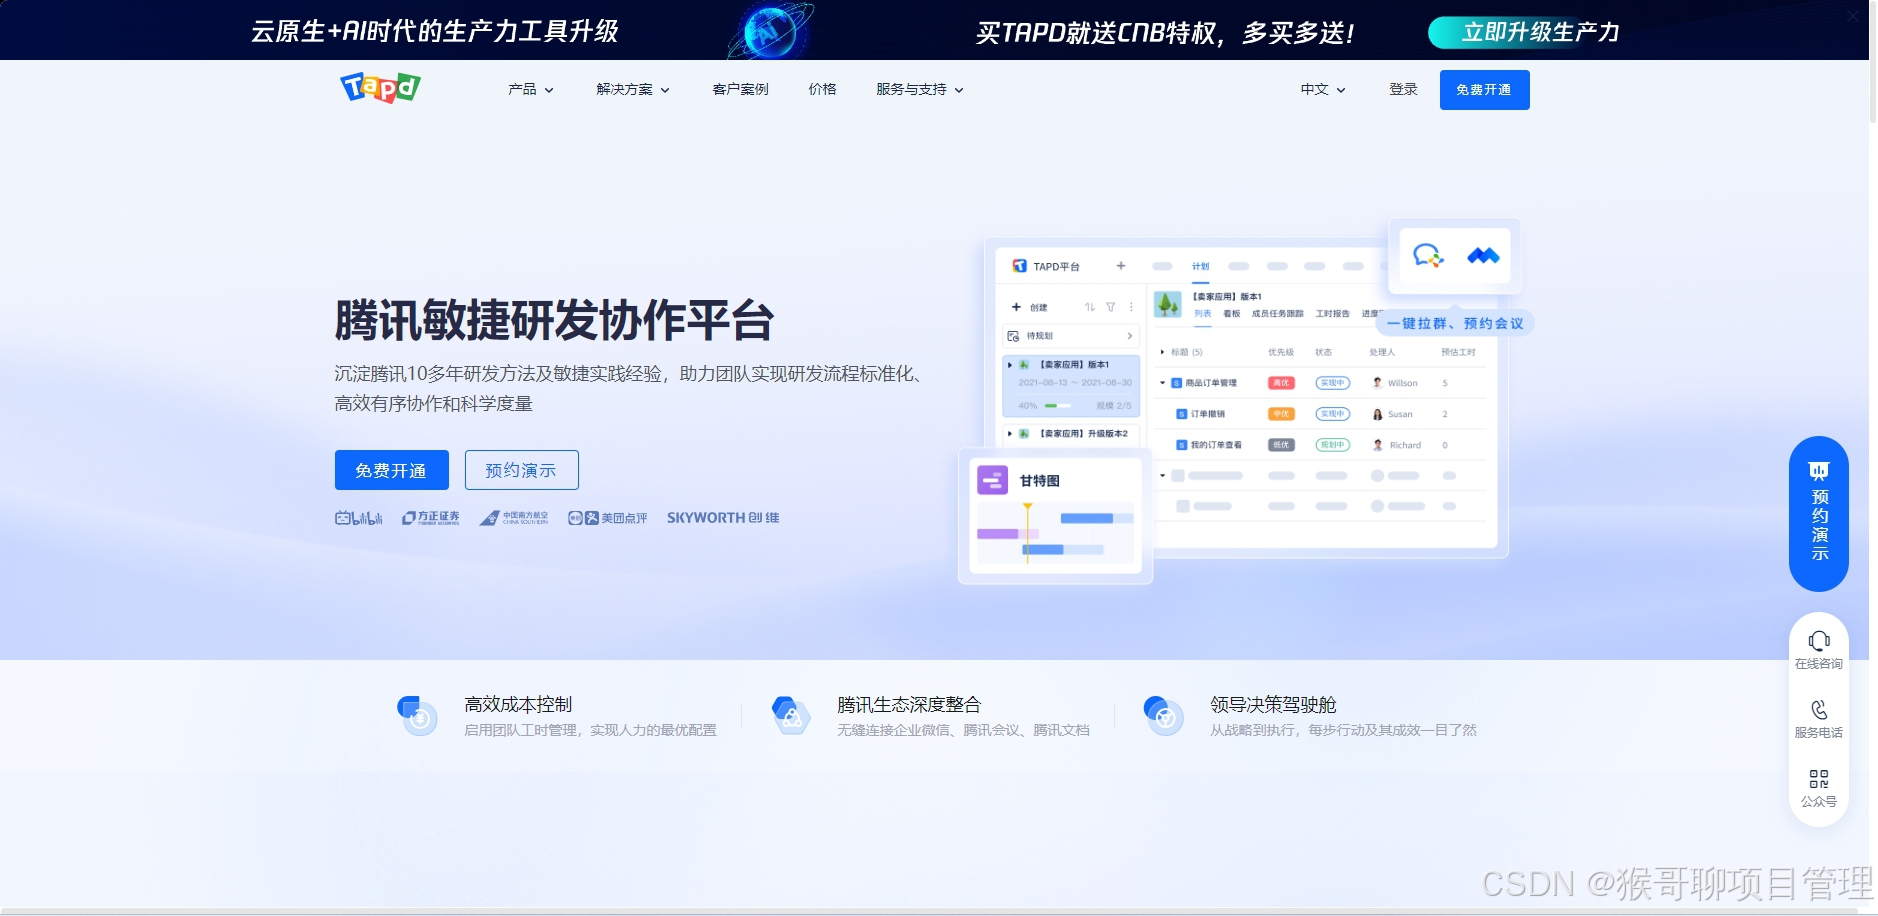Click the TAPD logo in the navigation bar
Image resolution: width=1878 pixels, height=916 pixels.
(x=380, y=88)
